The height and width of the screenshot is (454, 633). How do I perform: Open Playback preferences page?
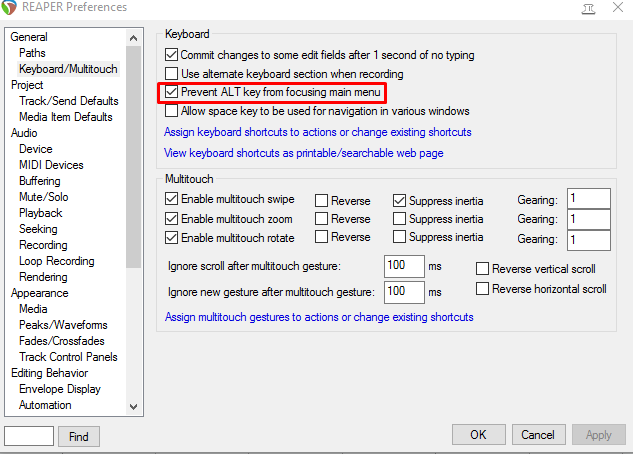click(41, 213)
